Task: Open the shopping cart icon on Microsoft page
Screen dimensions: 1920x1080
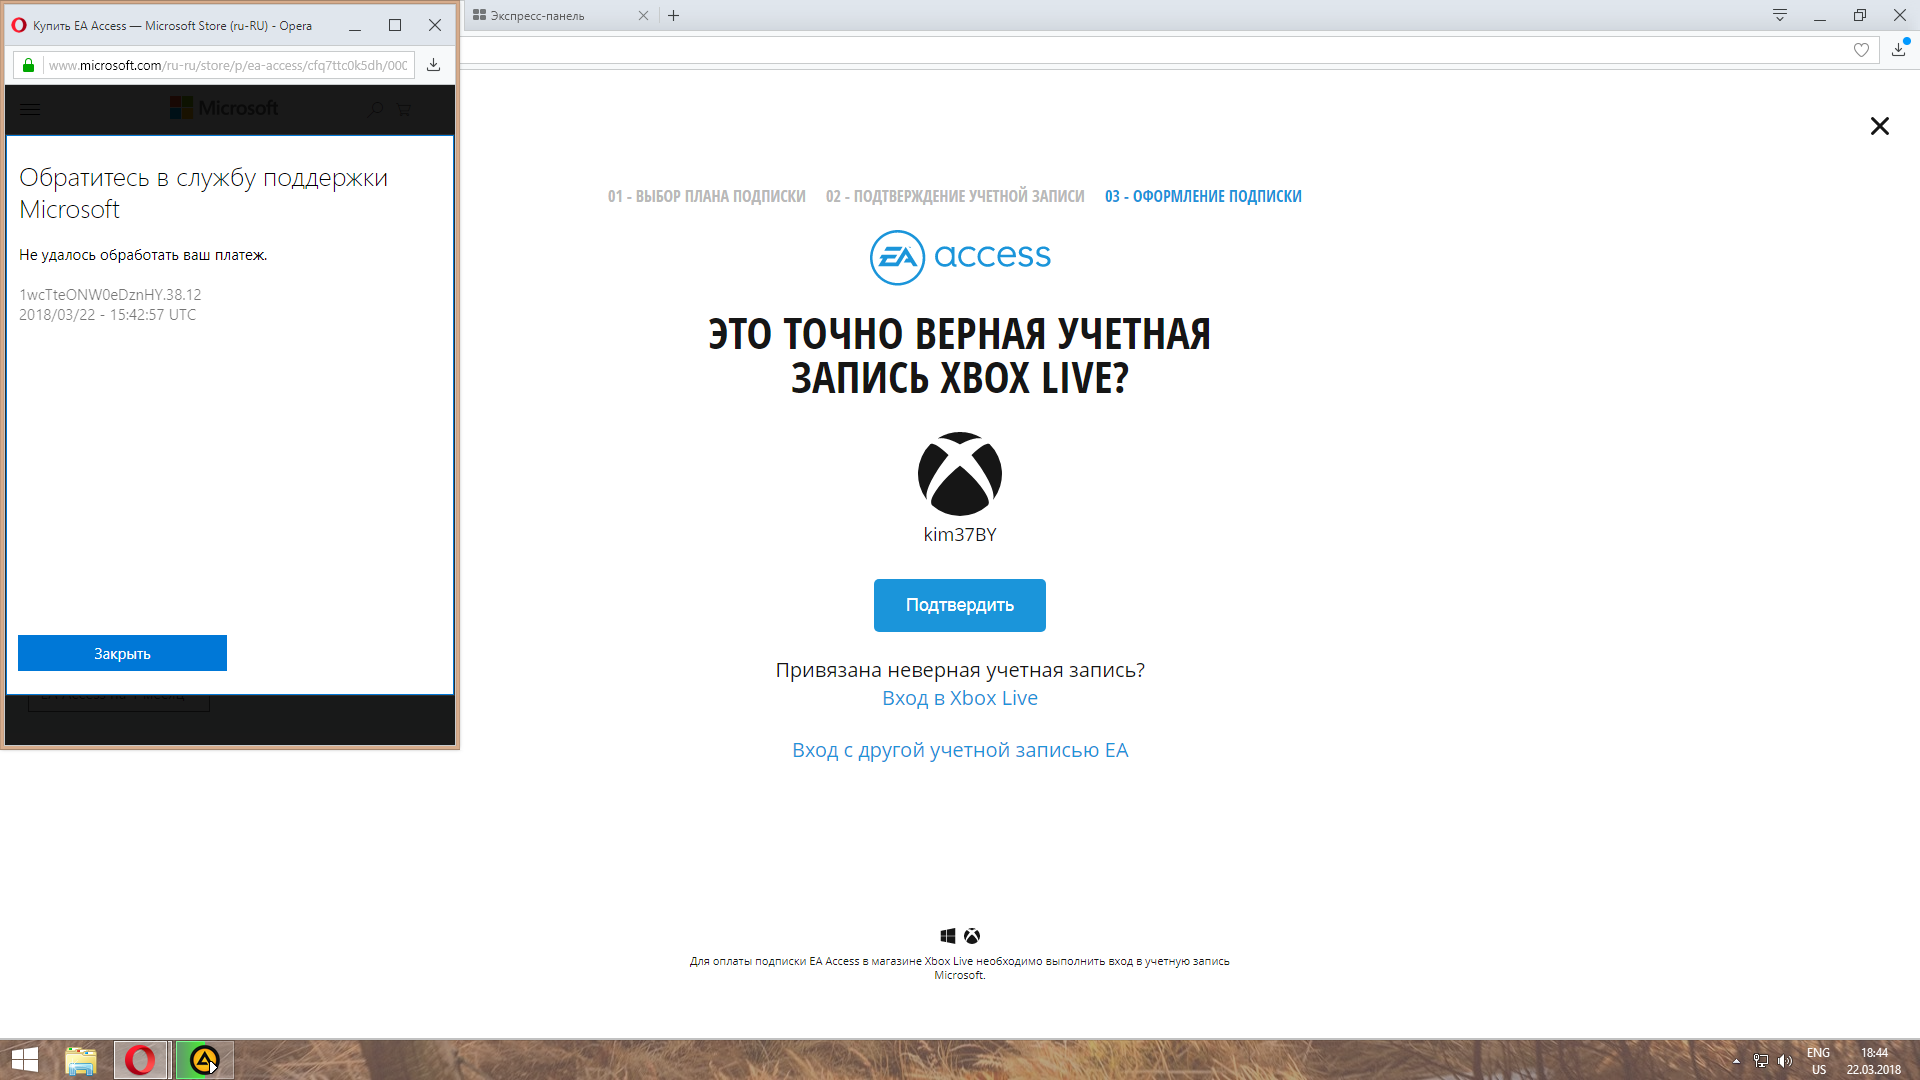Action: pyautogui.click(x=404, y=109)
